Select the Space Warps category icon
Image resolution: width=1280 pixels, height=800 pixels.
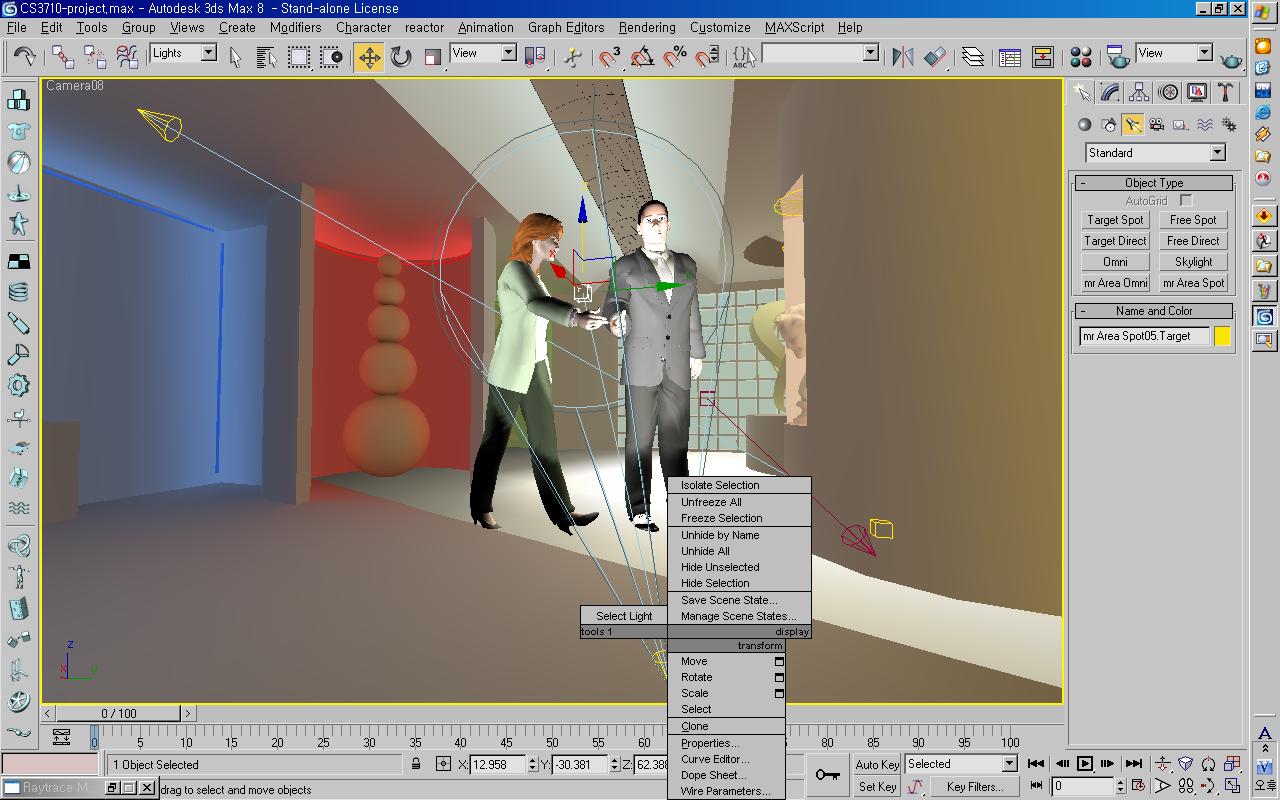click(x=1205, y=125)
